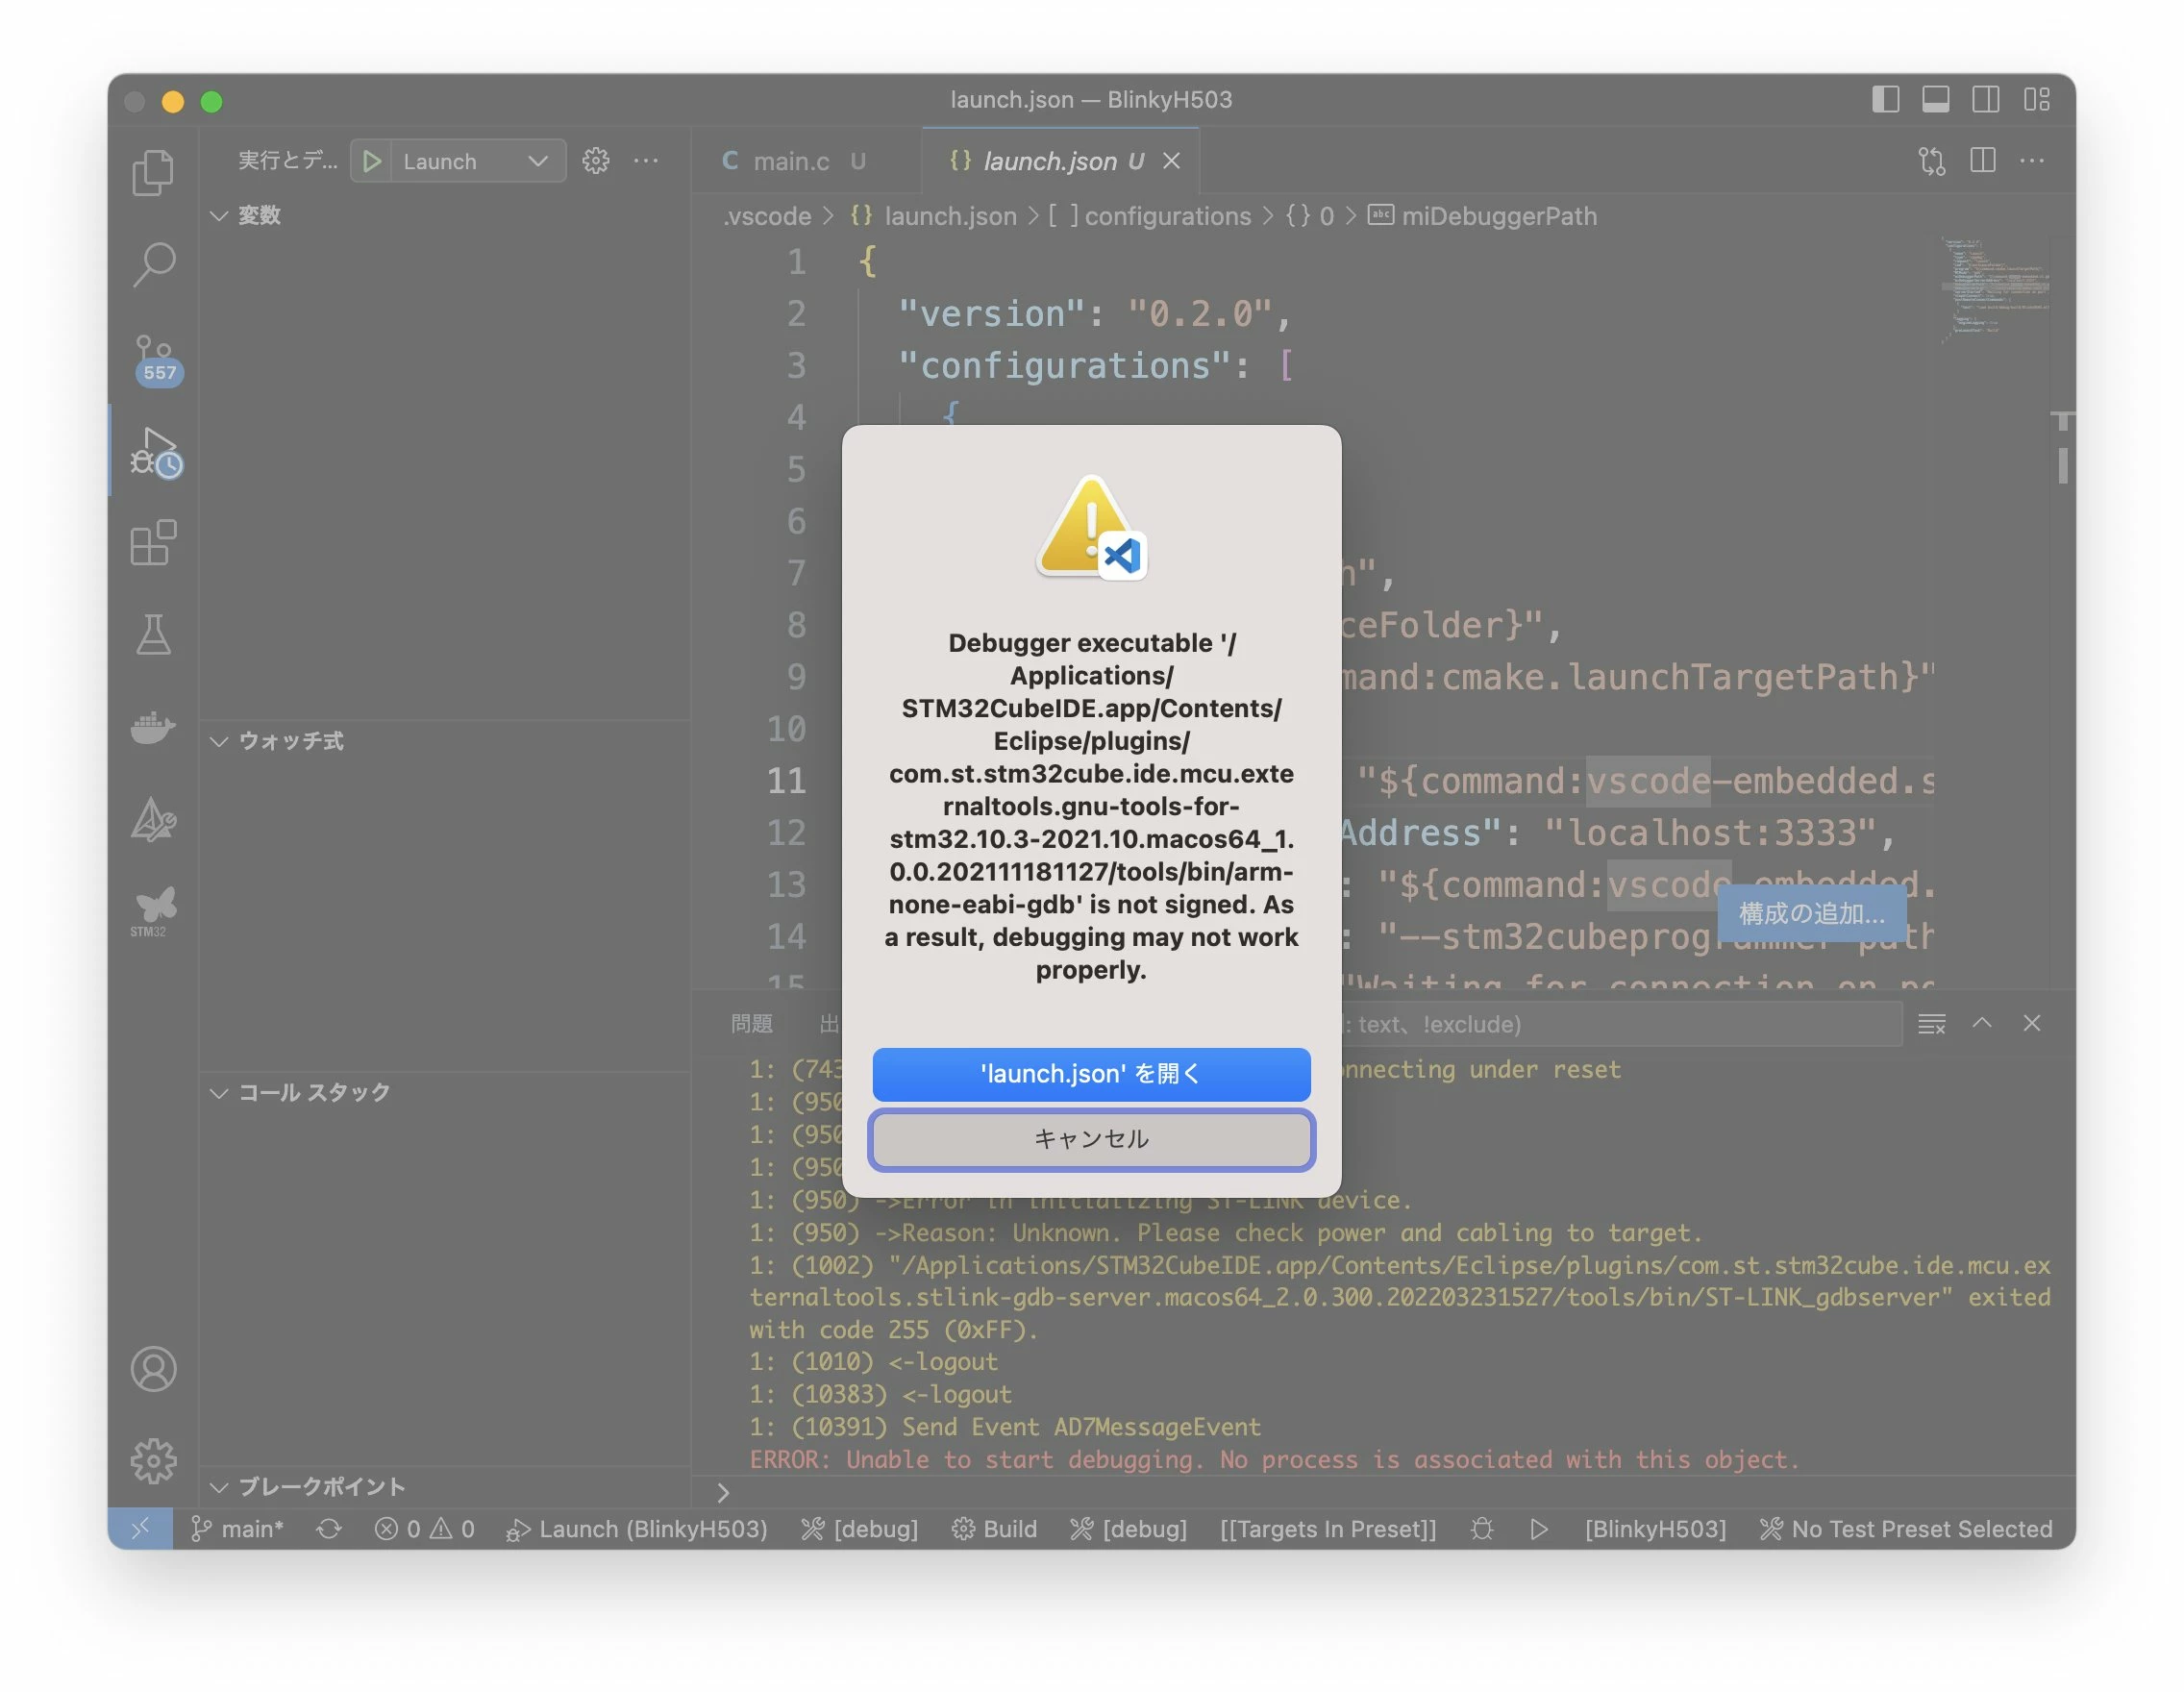Open launch.json via debug gear icon
The height and width of the screenshot is (1692, 2184).
596,161
